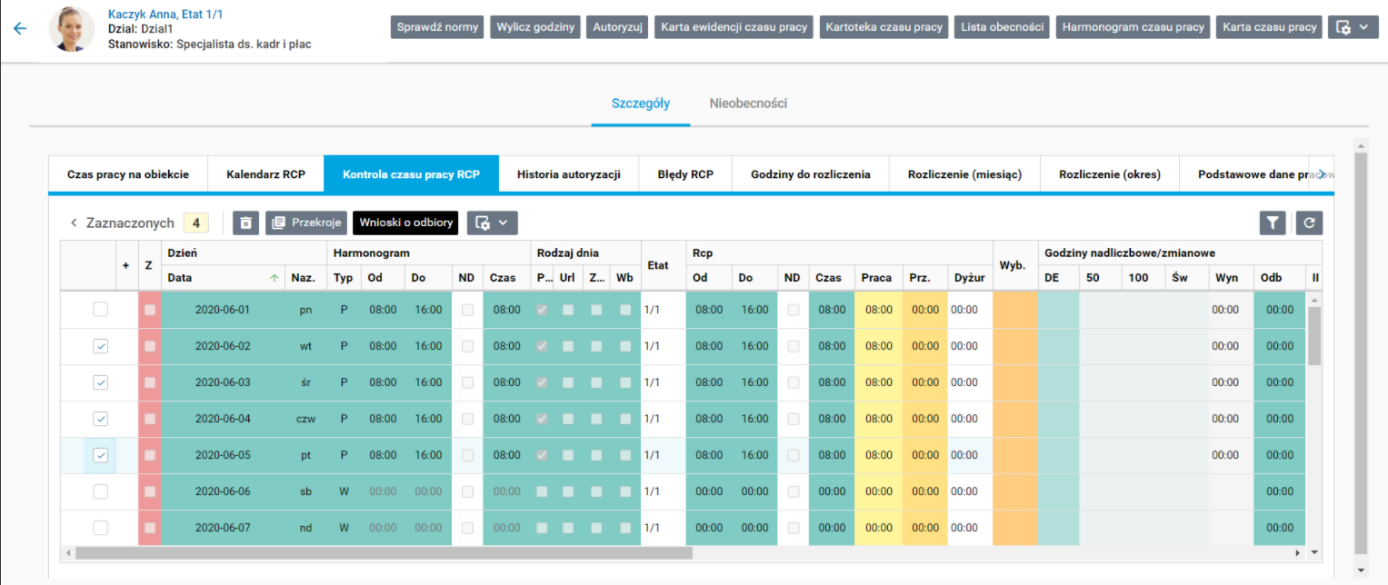This screenshot has width=1388, height=585.
Task: Untick row checkbox for 2020-06-05
Action: click(x=100, y=455)
